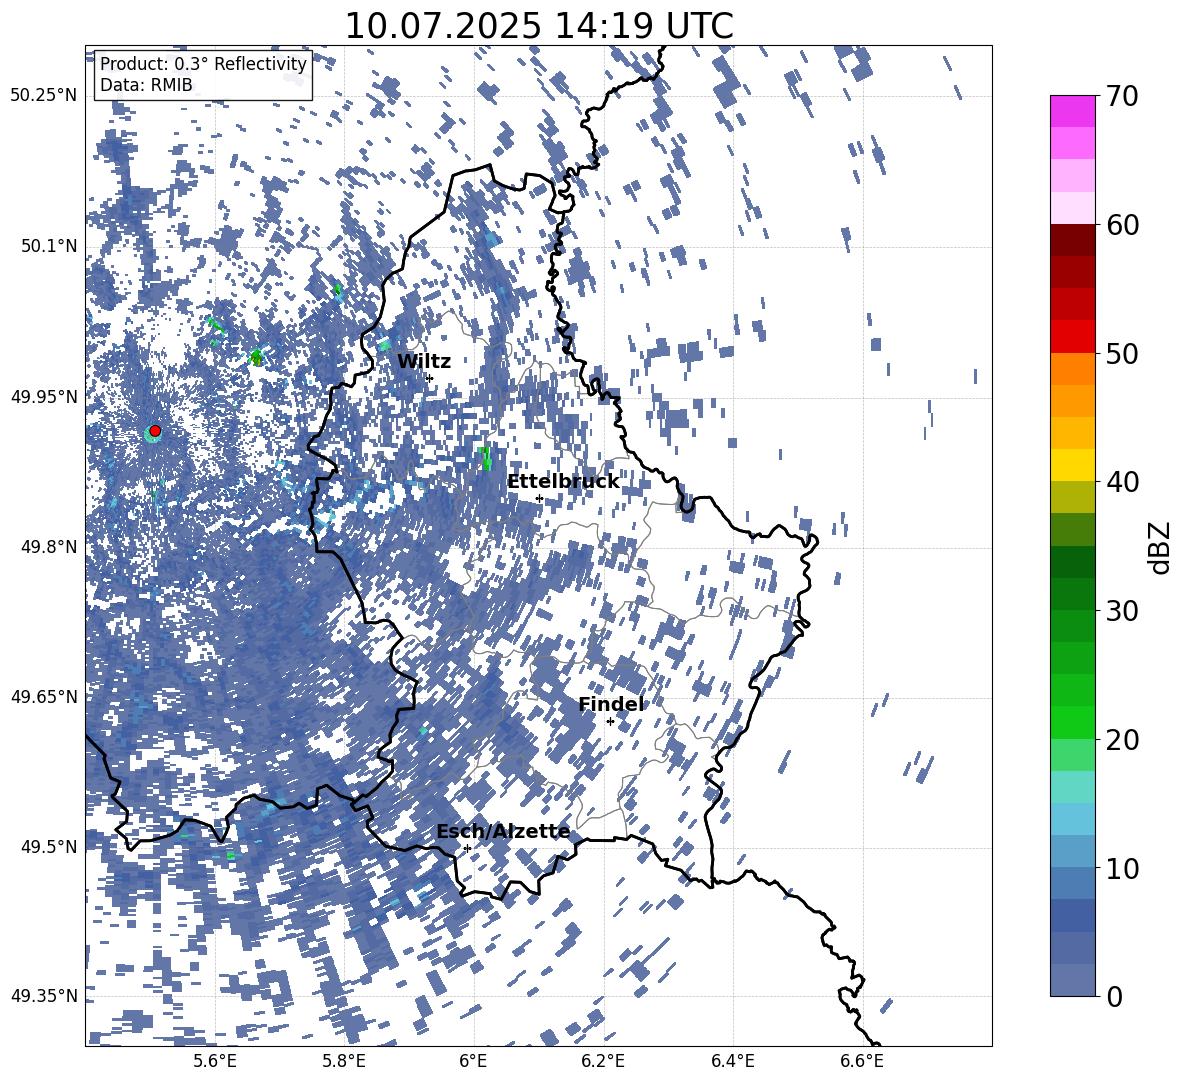1184x1081 pixels.
Task: Click the 6°E longitude label
Action: [473, 1061]
